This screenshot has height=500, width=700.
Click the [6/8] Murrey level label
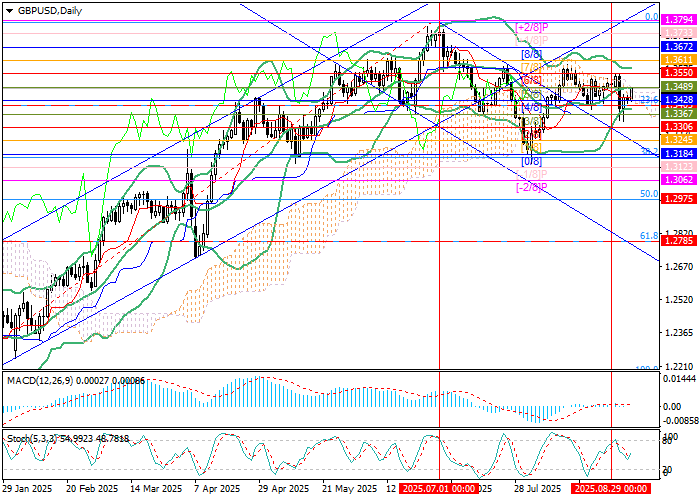(531, 80)
